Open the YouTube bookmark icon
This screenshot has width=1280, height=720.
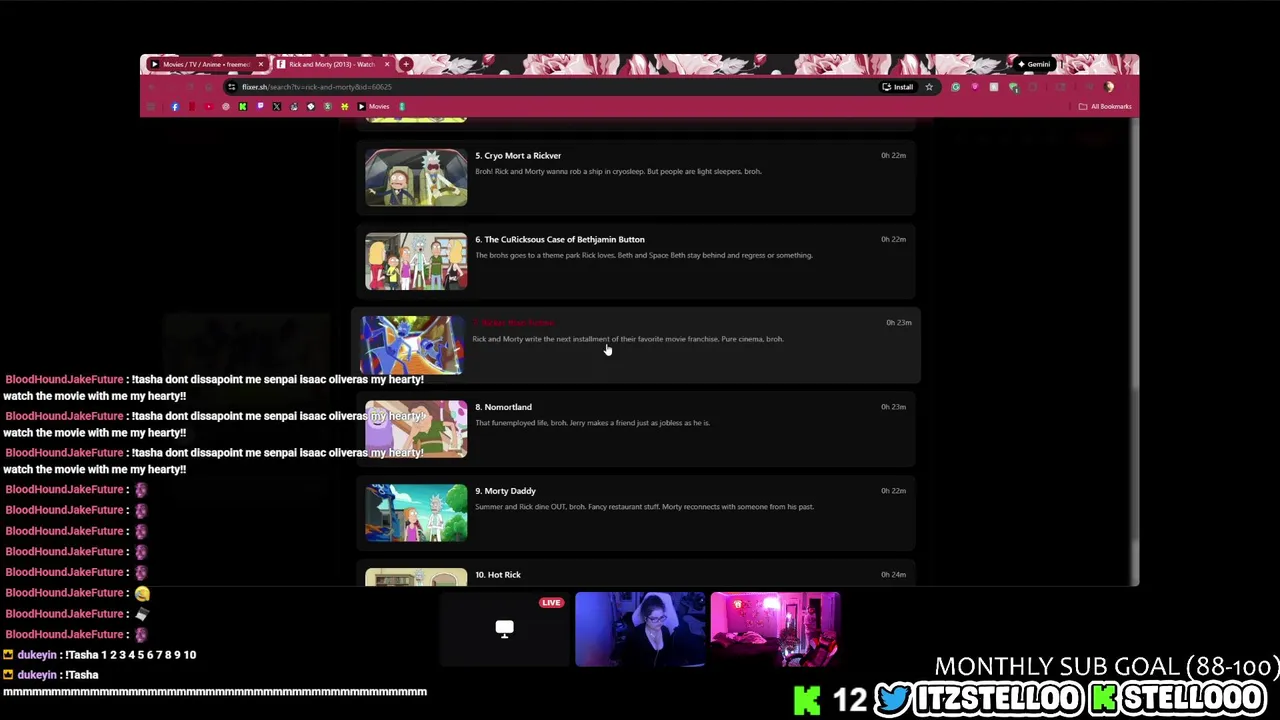[x=209, y=106]
